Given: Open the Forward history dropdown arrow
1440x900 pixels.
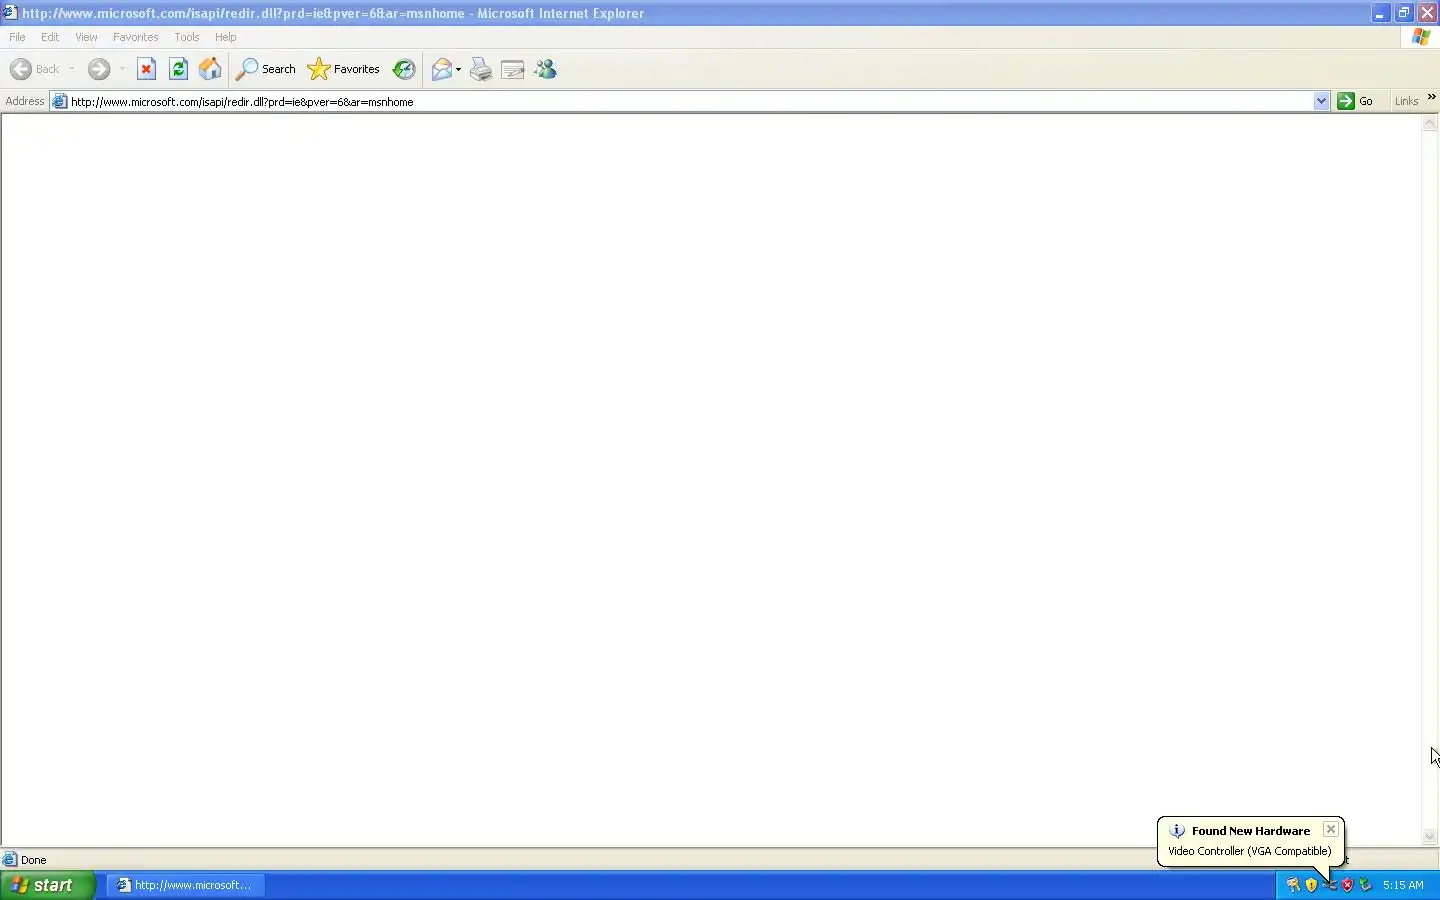Looking at the screenshot, I should point(122,69).
